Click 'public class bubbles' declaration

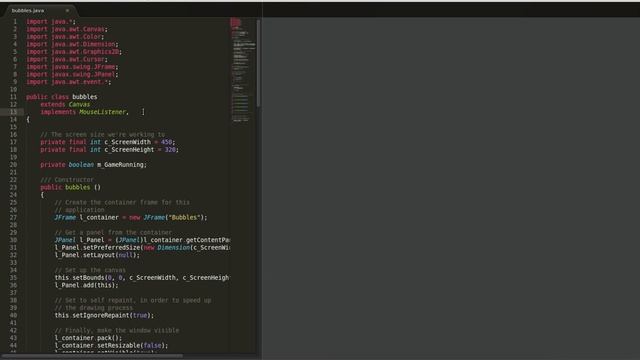pyautogui.click(x=62, y=97)
